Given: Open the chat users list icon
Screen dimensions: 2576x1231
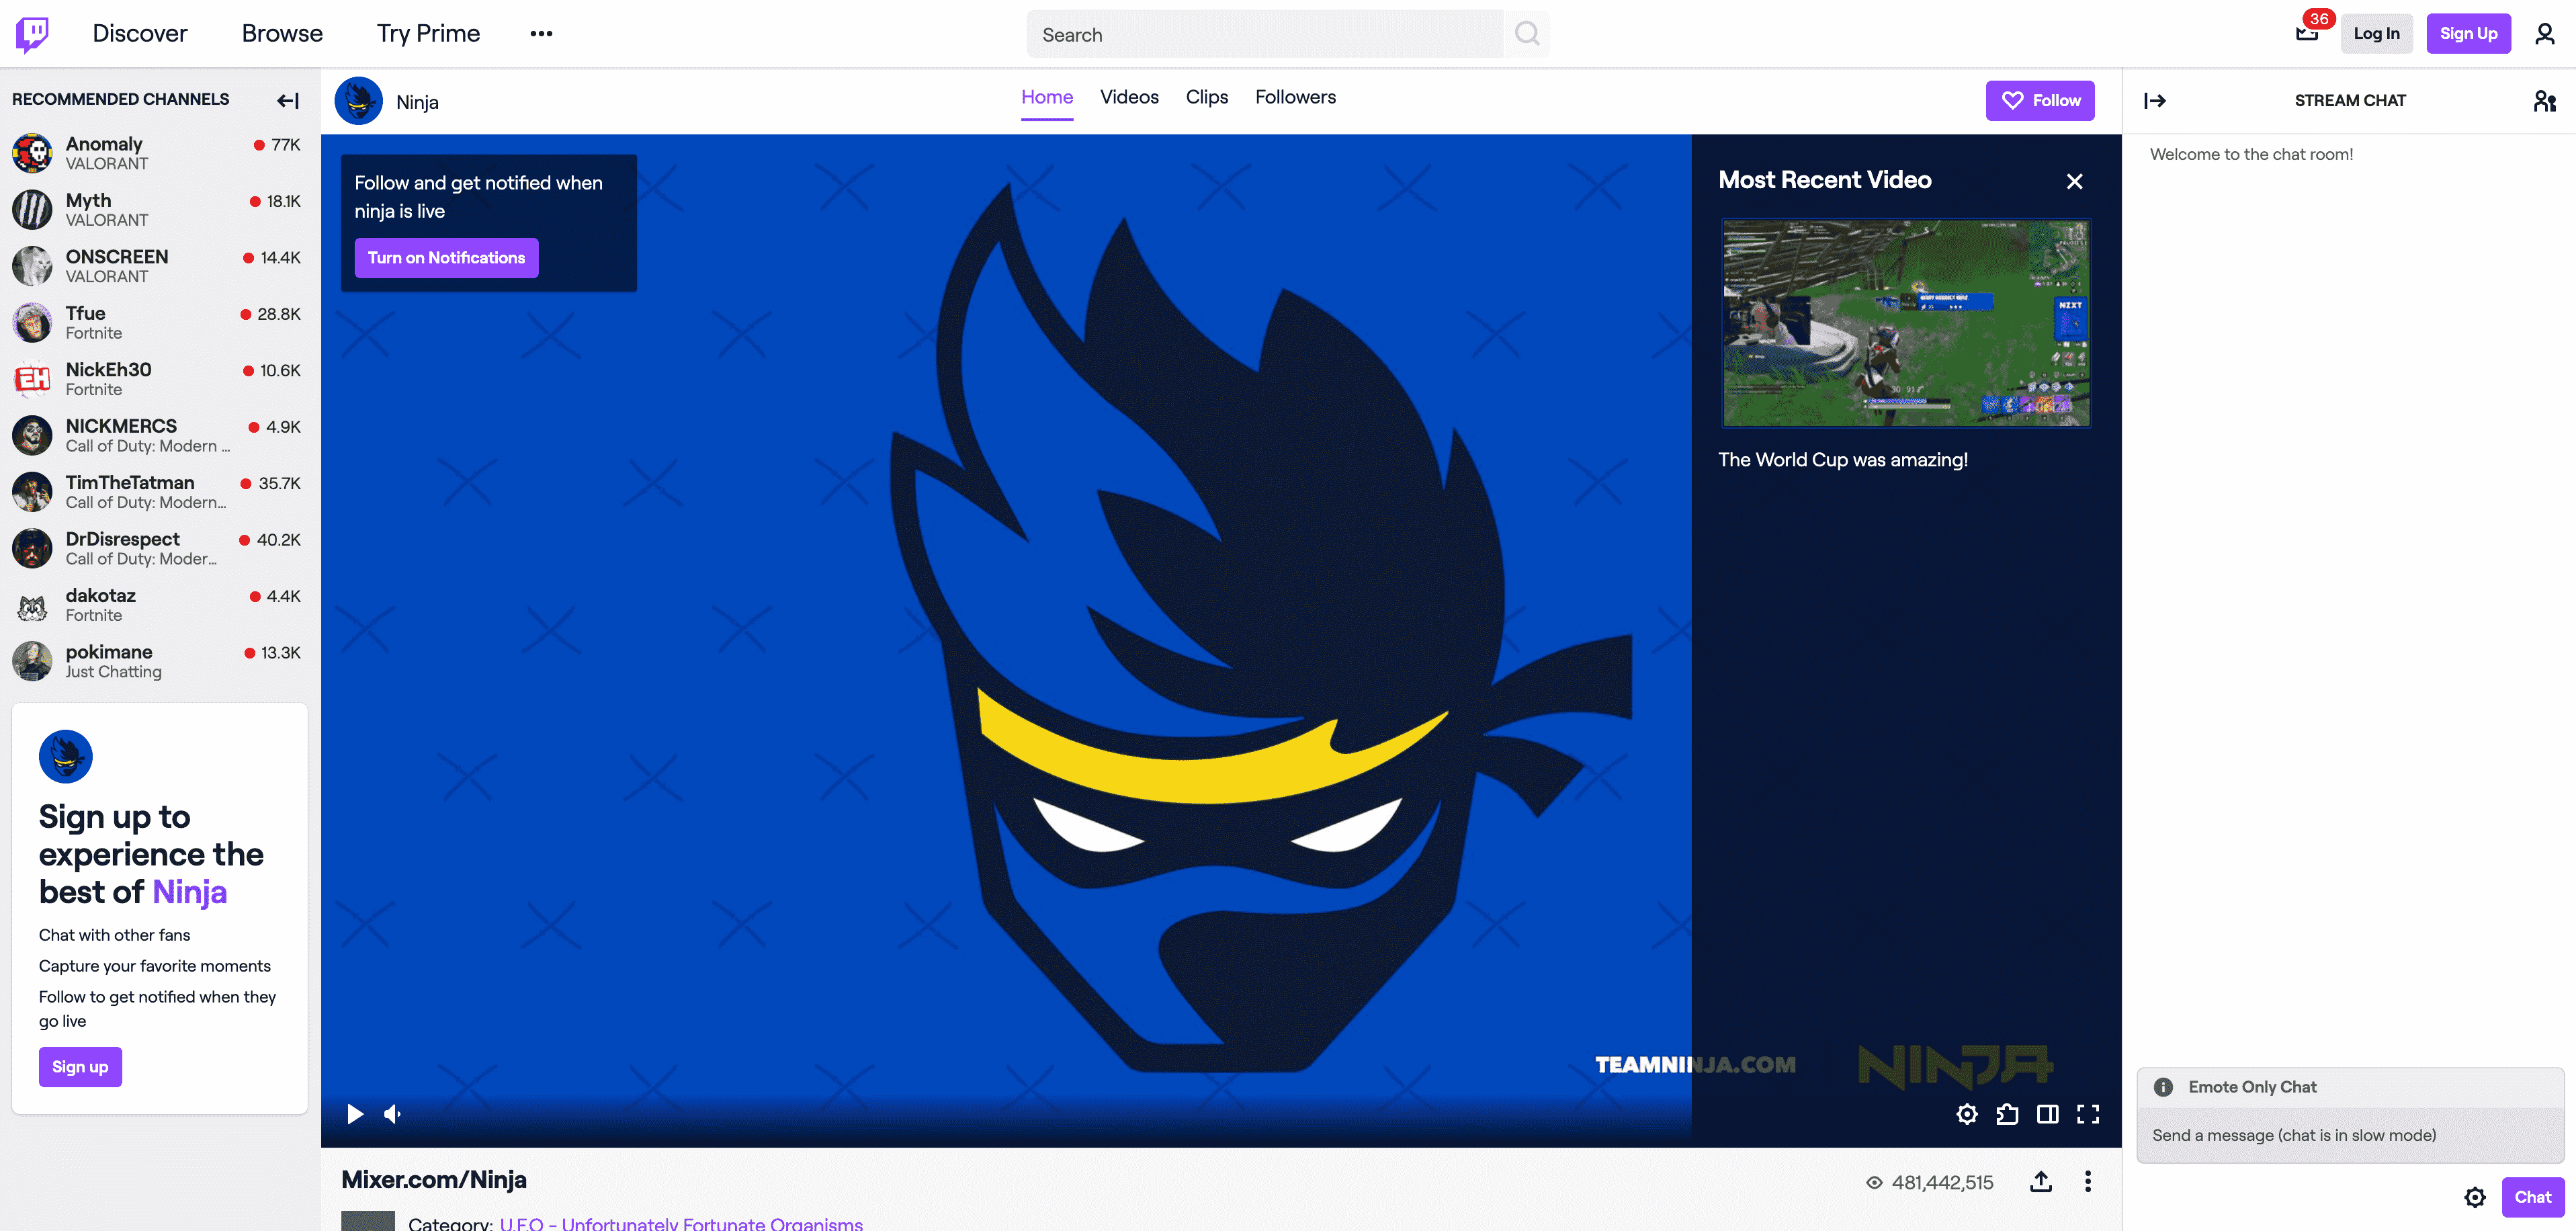Looking at the screenshot, I should pyautogui.click(x=2545, y=101).
